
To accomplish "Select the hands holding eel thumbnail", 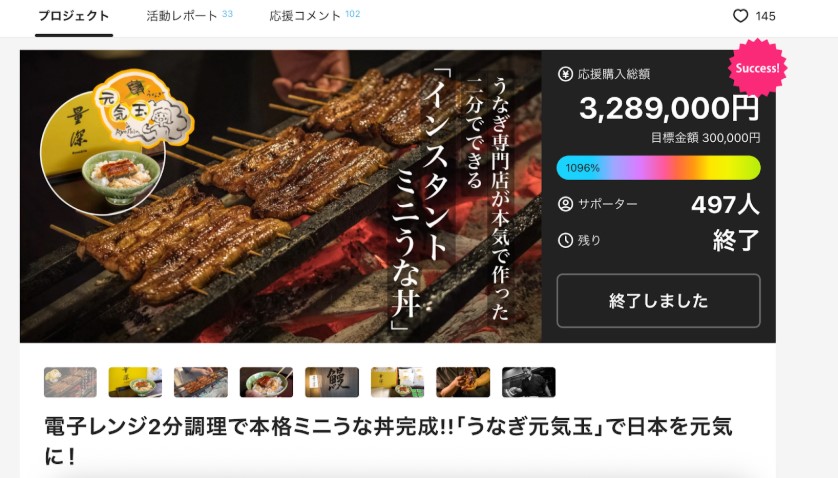I will 463,382.
